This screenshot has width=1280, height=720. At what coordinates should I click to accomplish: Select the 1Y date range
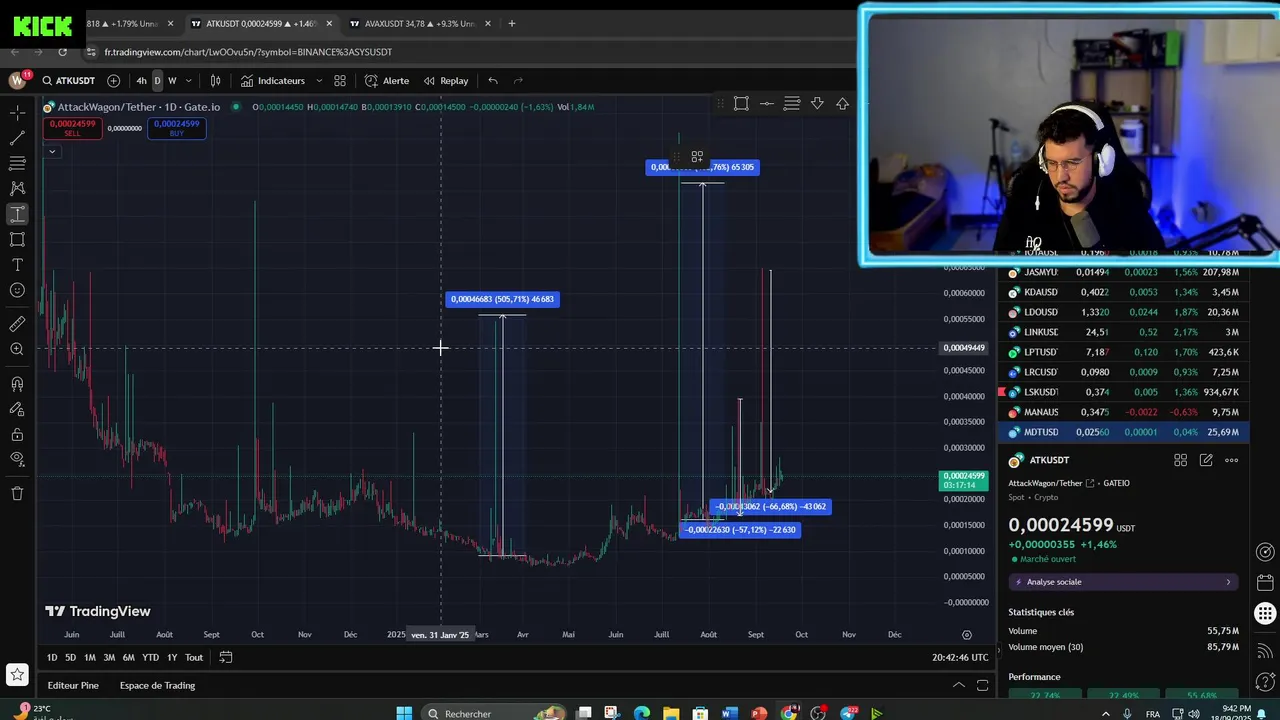(x=172, y=657)
